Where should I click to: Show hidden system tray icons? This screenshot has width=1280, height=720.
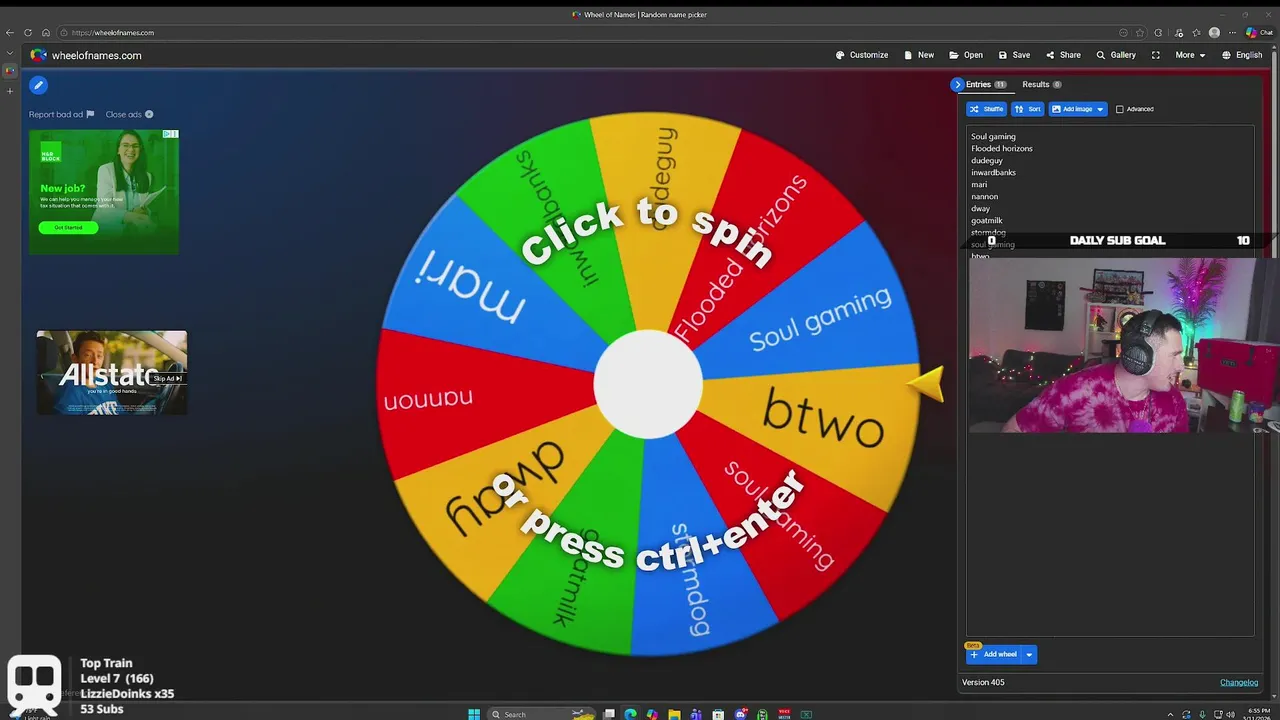click(x=1170, y=715)
